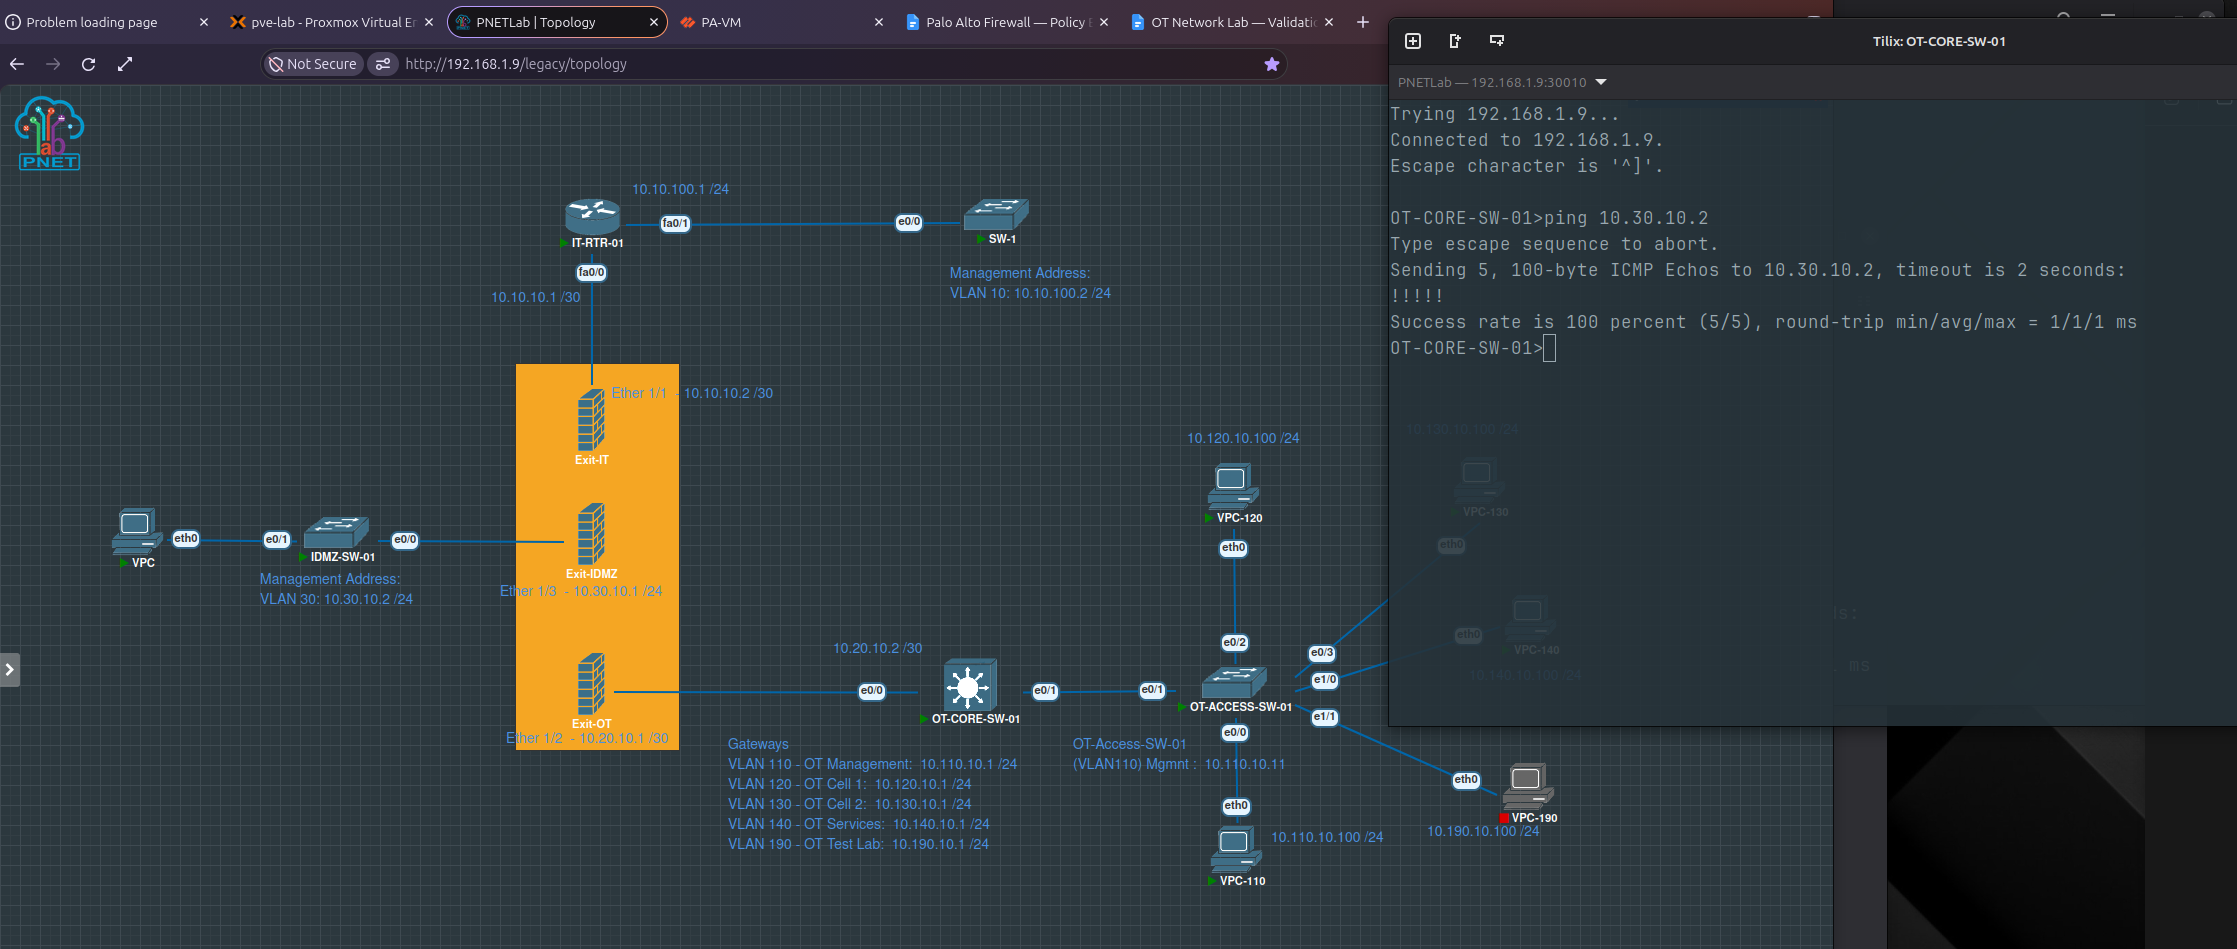Open the IDMZ-SW-01 switch node
The image size is (2237, 949).
(336, 533)
